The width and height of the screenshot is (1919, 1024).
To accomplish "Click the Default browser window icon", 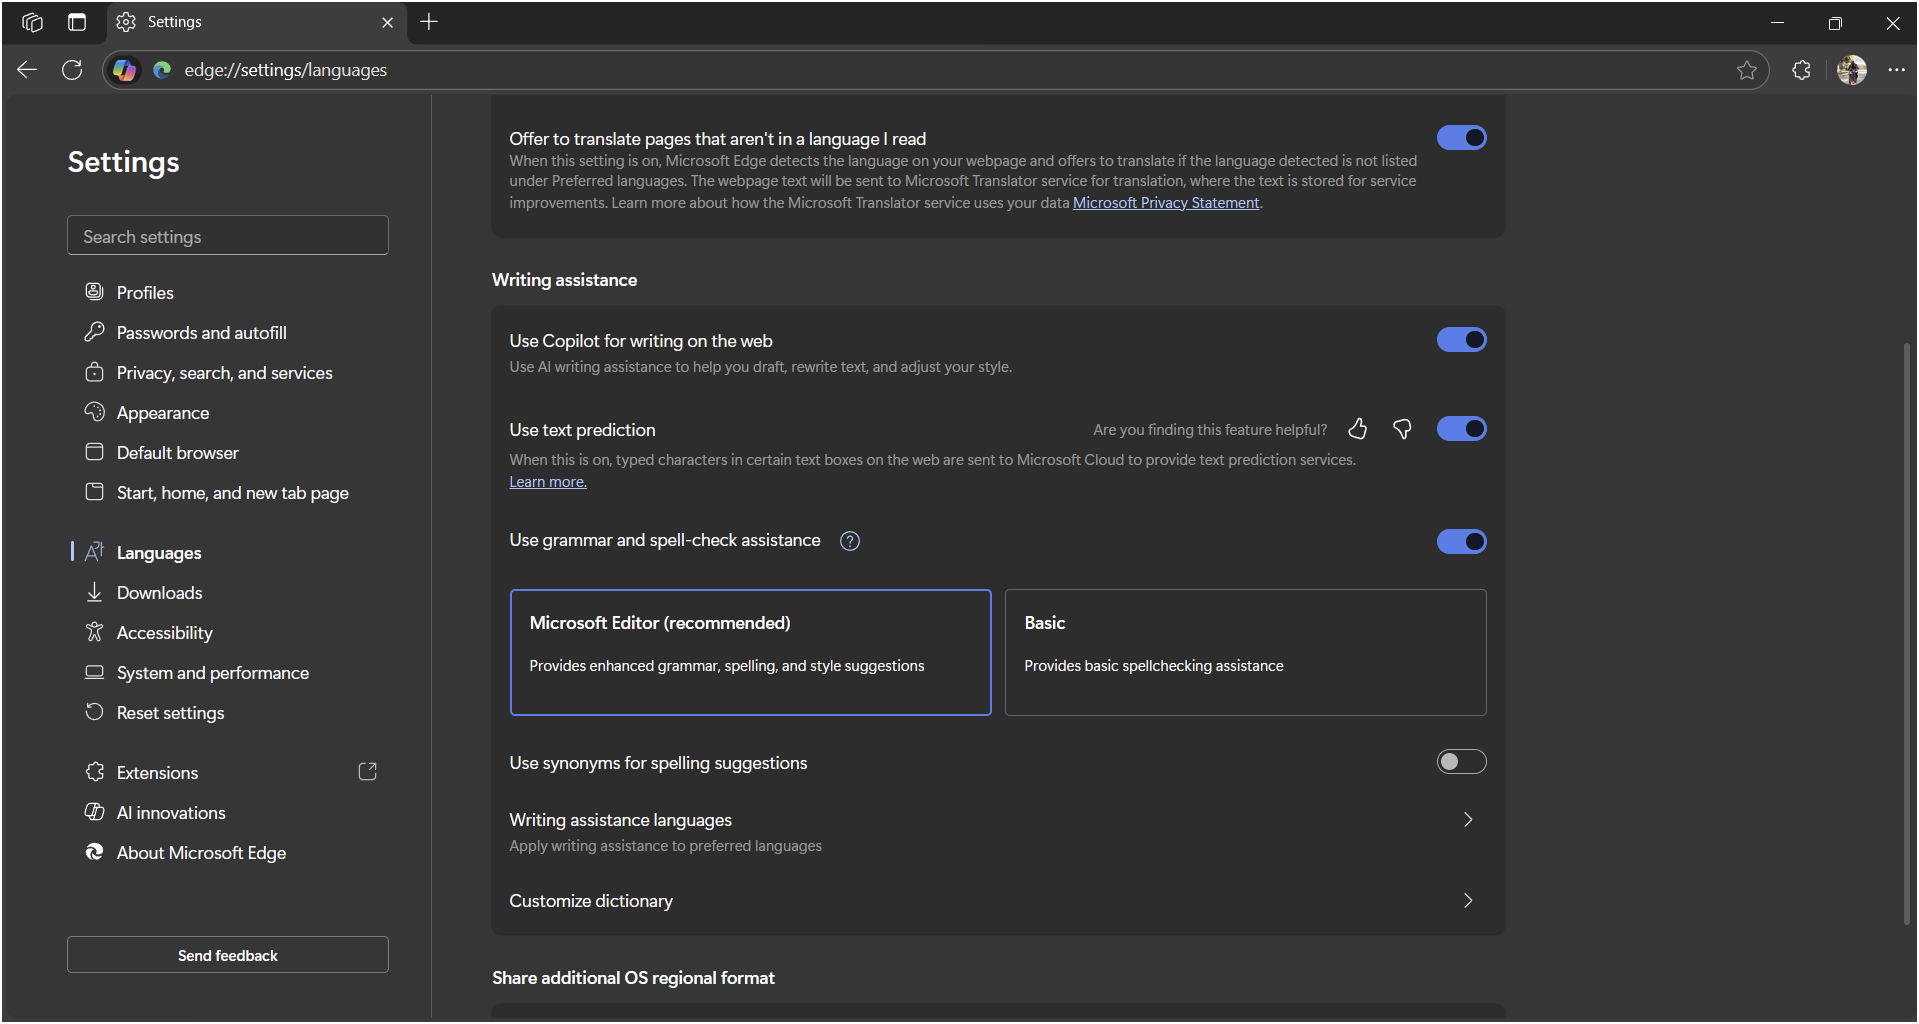I will click(94, 451).
